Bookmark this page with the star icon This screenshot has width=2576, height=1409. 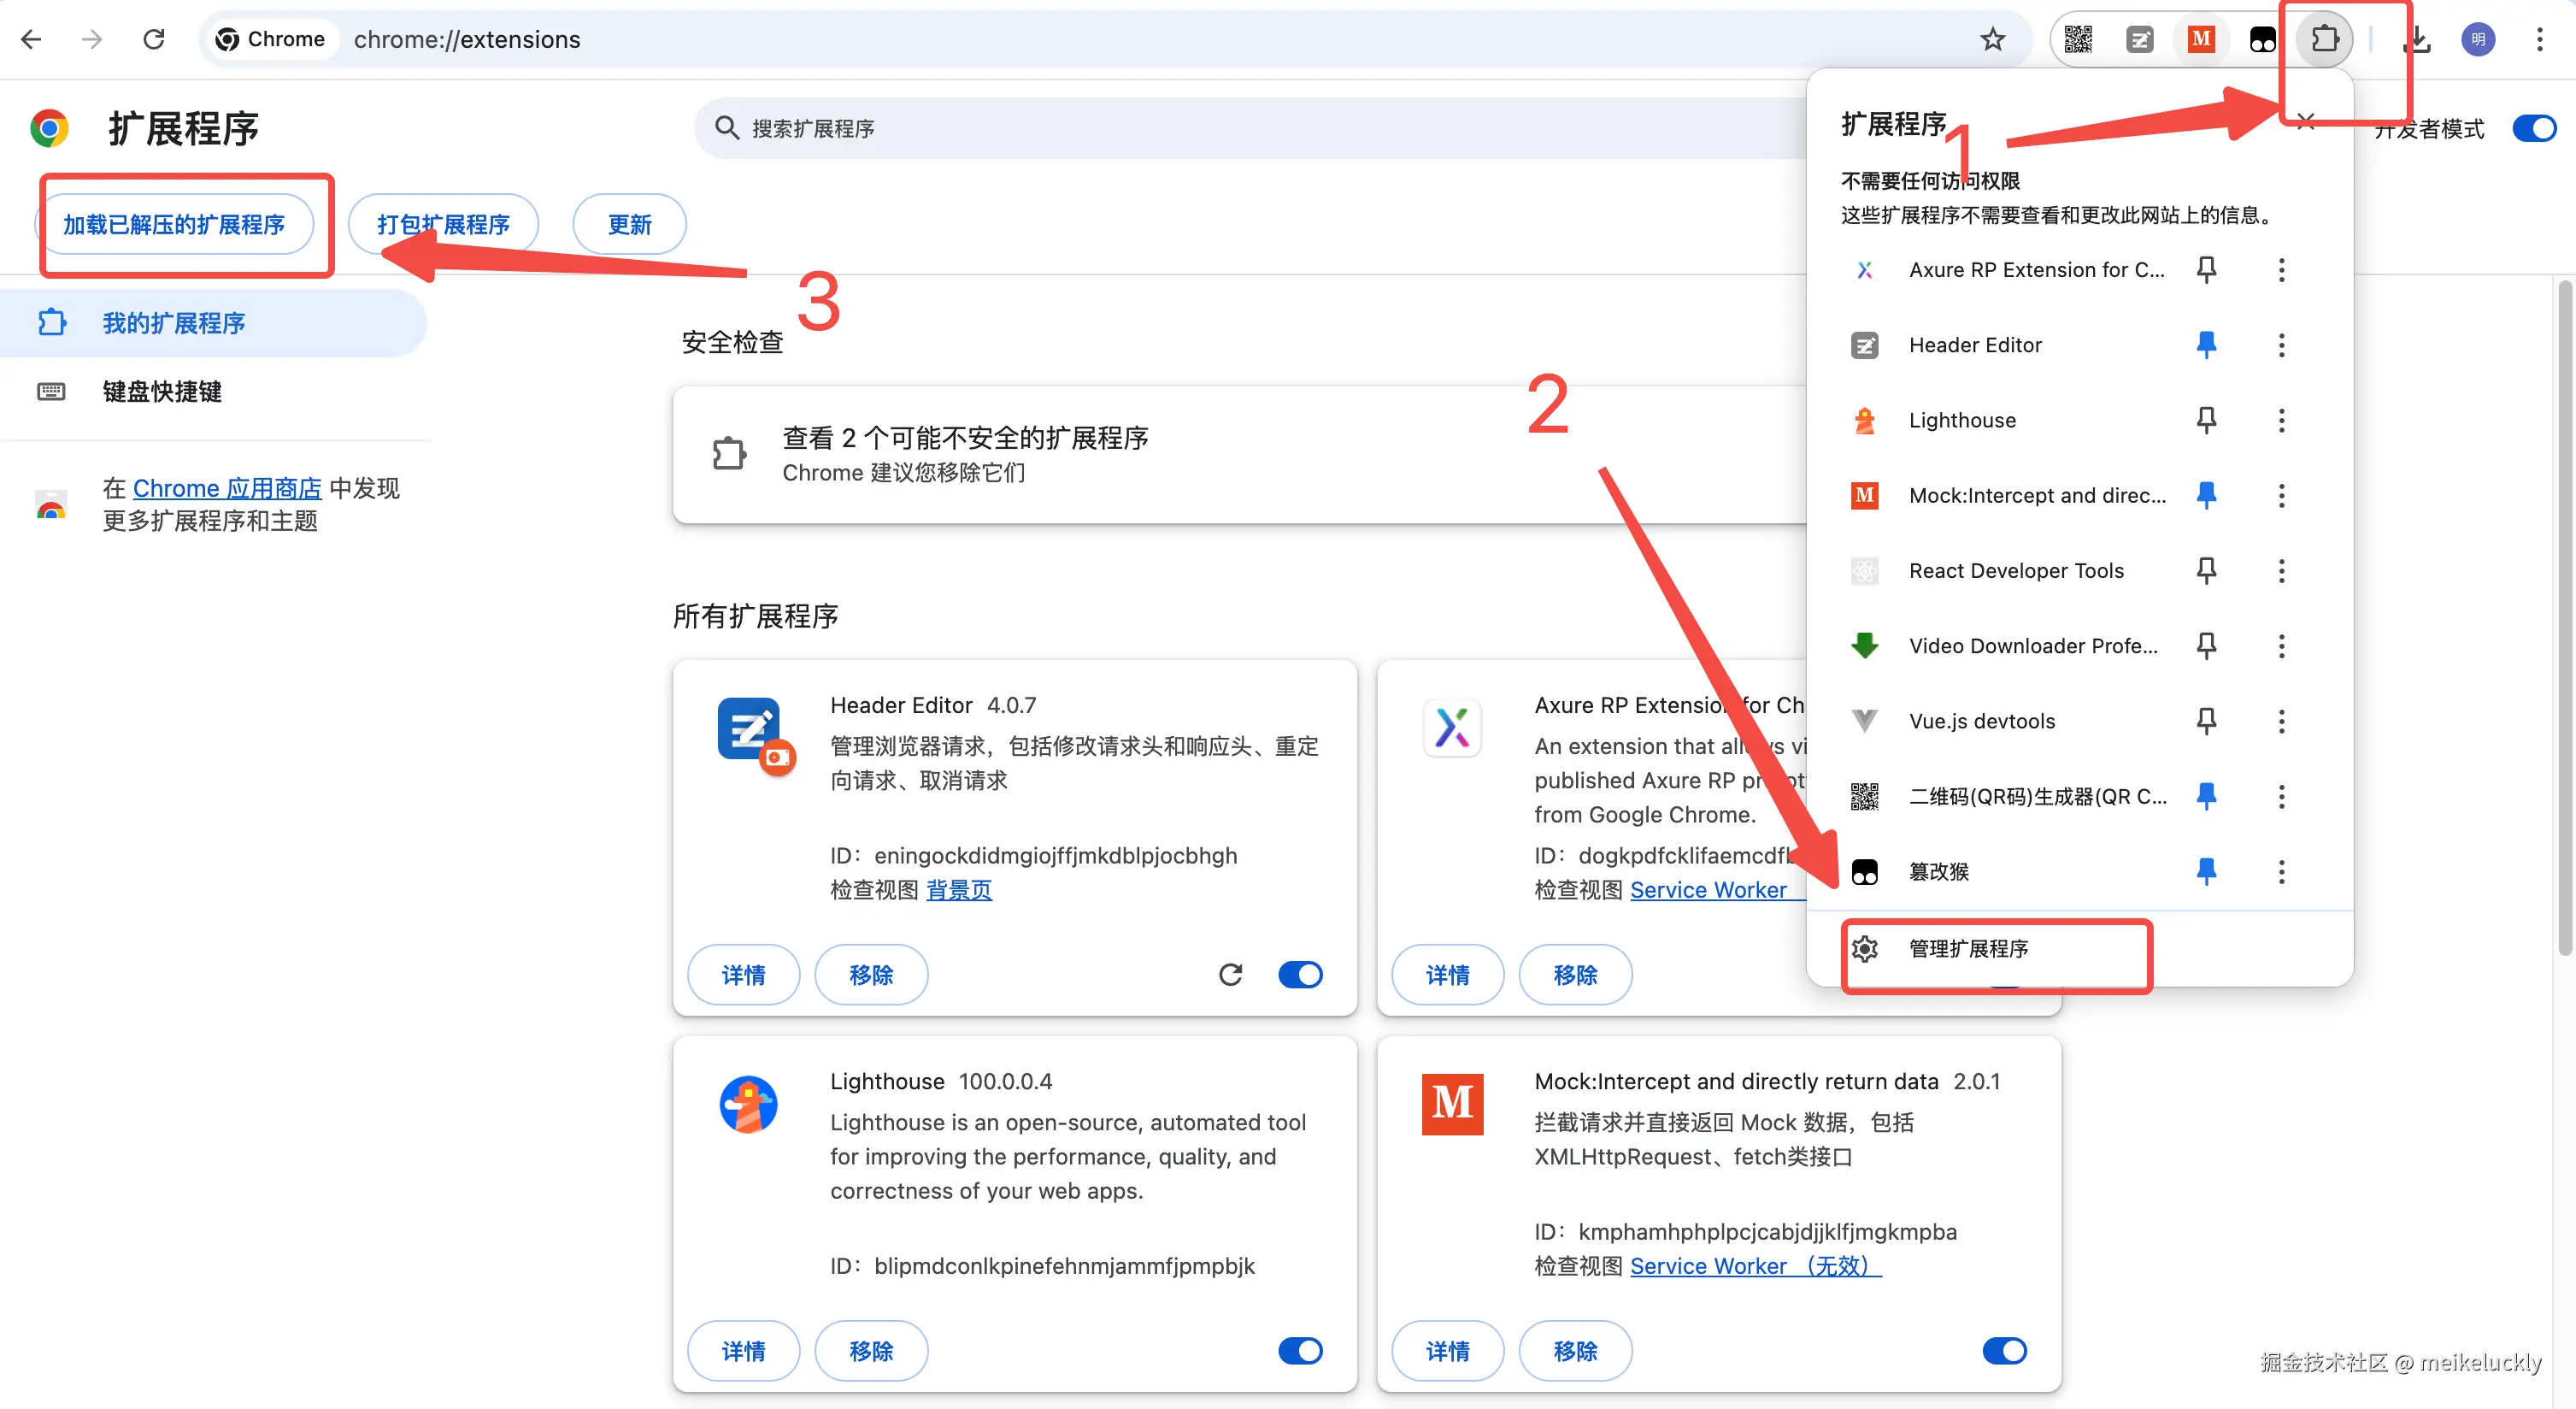tap(1992, 39)
